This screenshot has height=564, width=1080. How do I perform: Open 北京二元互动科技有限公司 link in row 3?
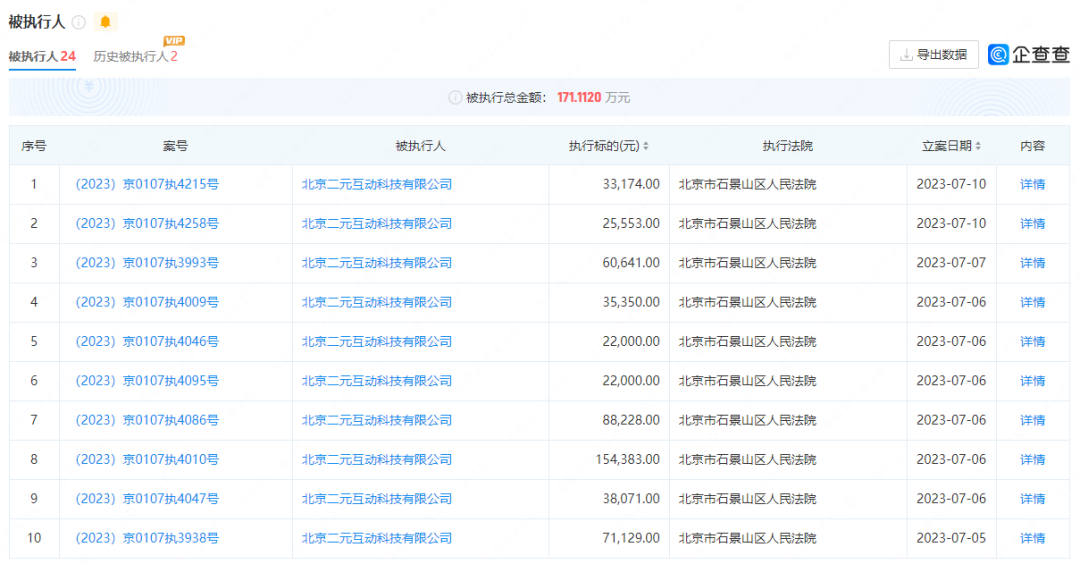point(377,263)
